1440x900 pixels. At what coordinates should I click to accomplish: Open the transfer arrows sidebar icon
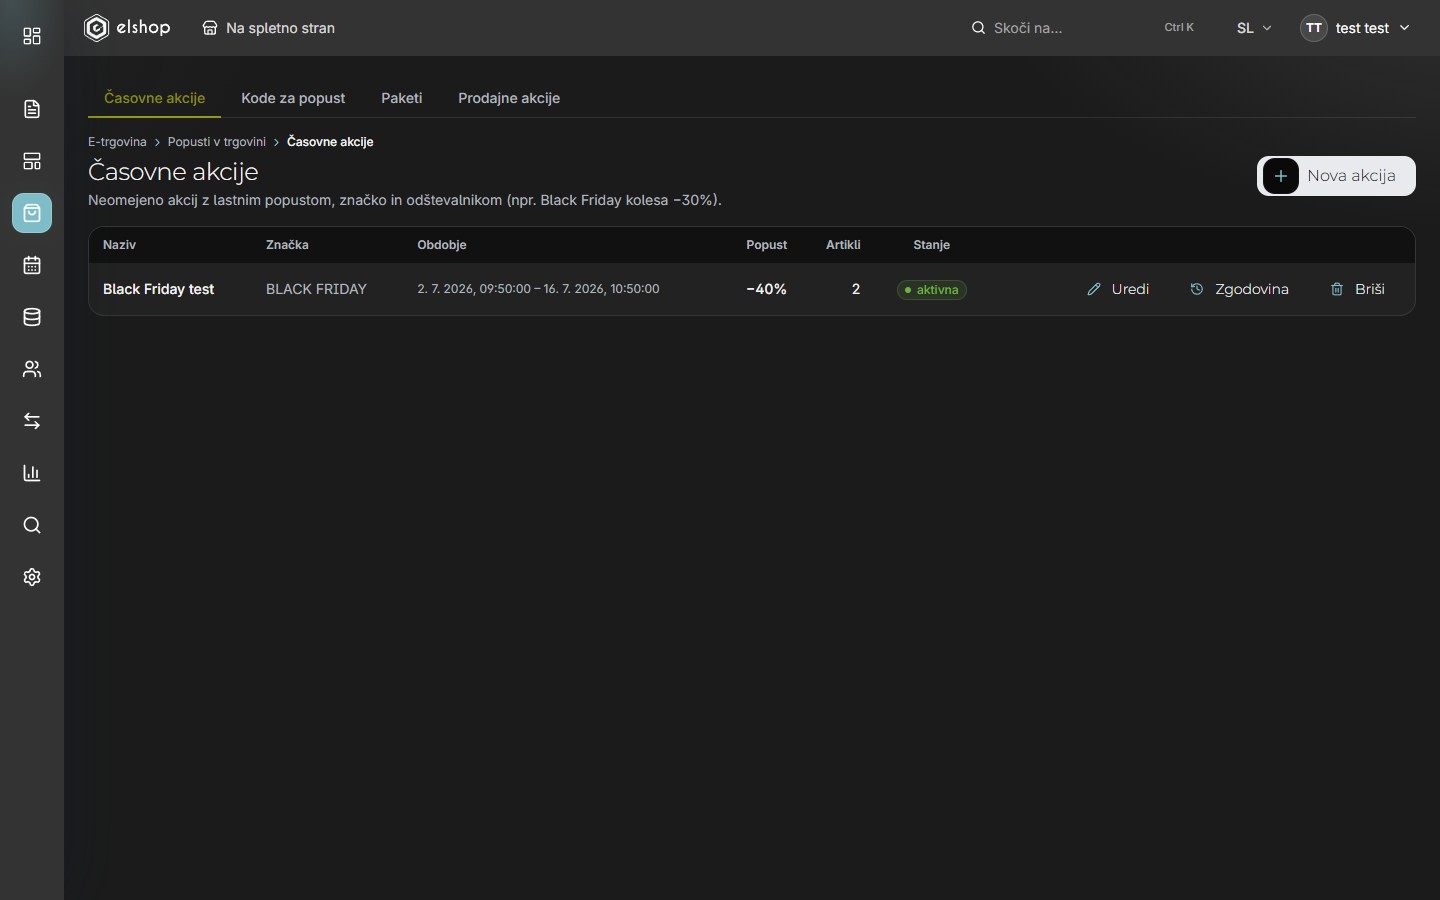[x=32, y=421]
